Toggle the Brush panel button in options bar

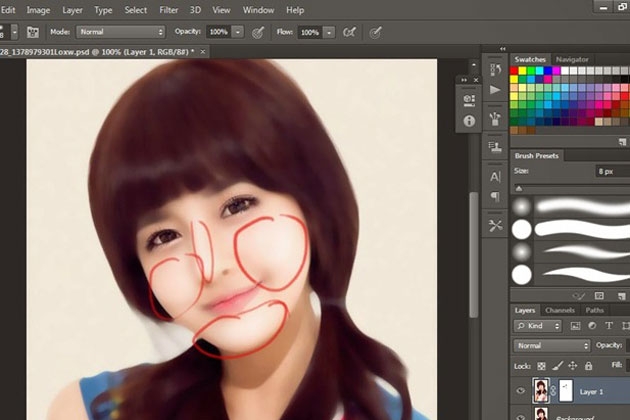(31, 32)
